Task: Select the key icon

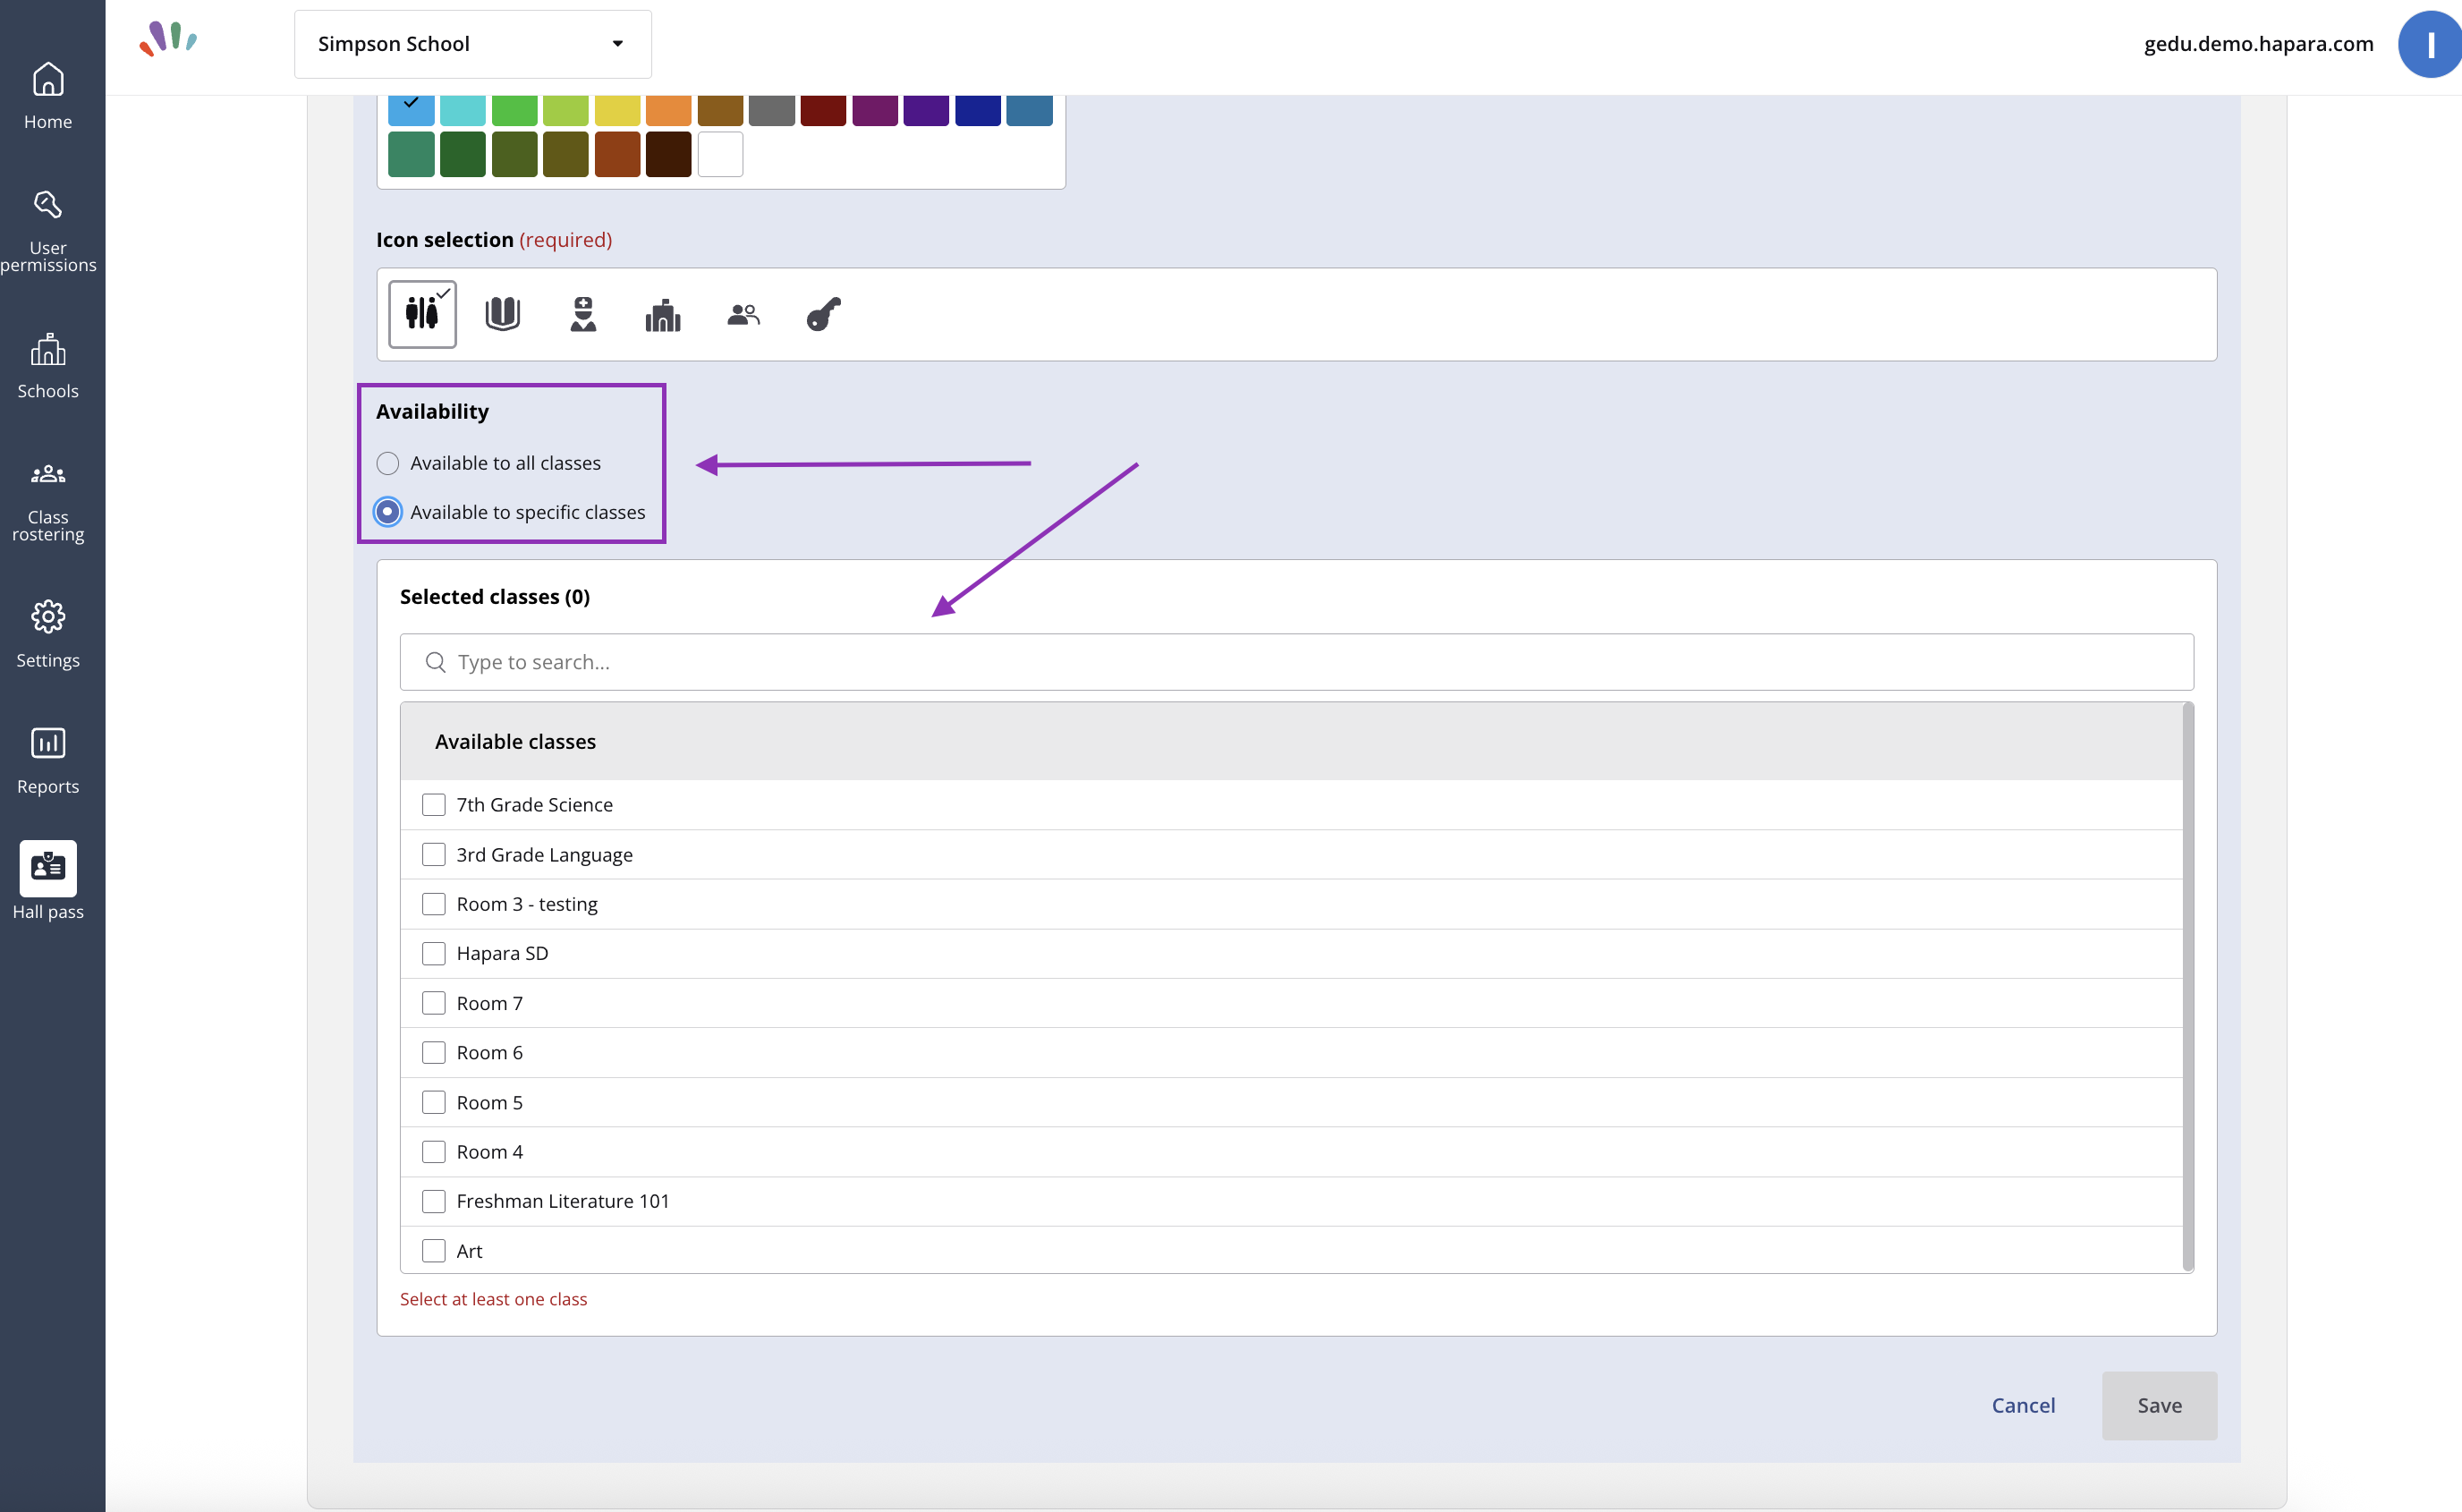Action: 823,314
